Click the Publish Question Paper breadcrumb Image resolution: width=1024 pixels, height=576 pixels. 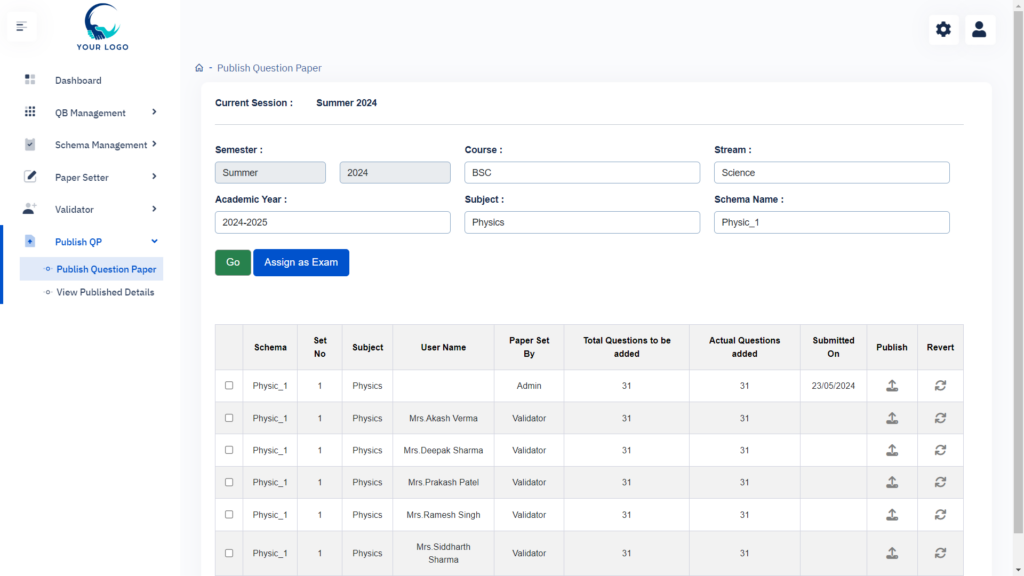pyautogui.click(x=269, y=68)
